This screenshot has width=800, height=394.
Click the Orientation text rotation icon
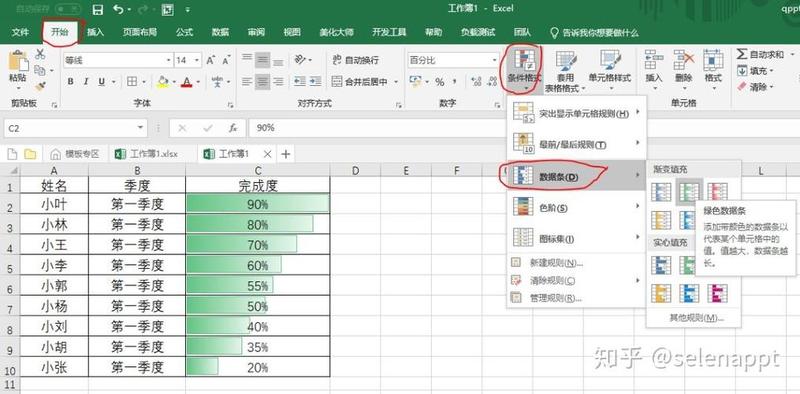pyautogui.click(x=301, y=60)
